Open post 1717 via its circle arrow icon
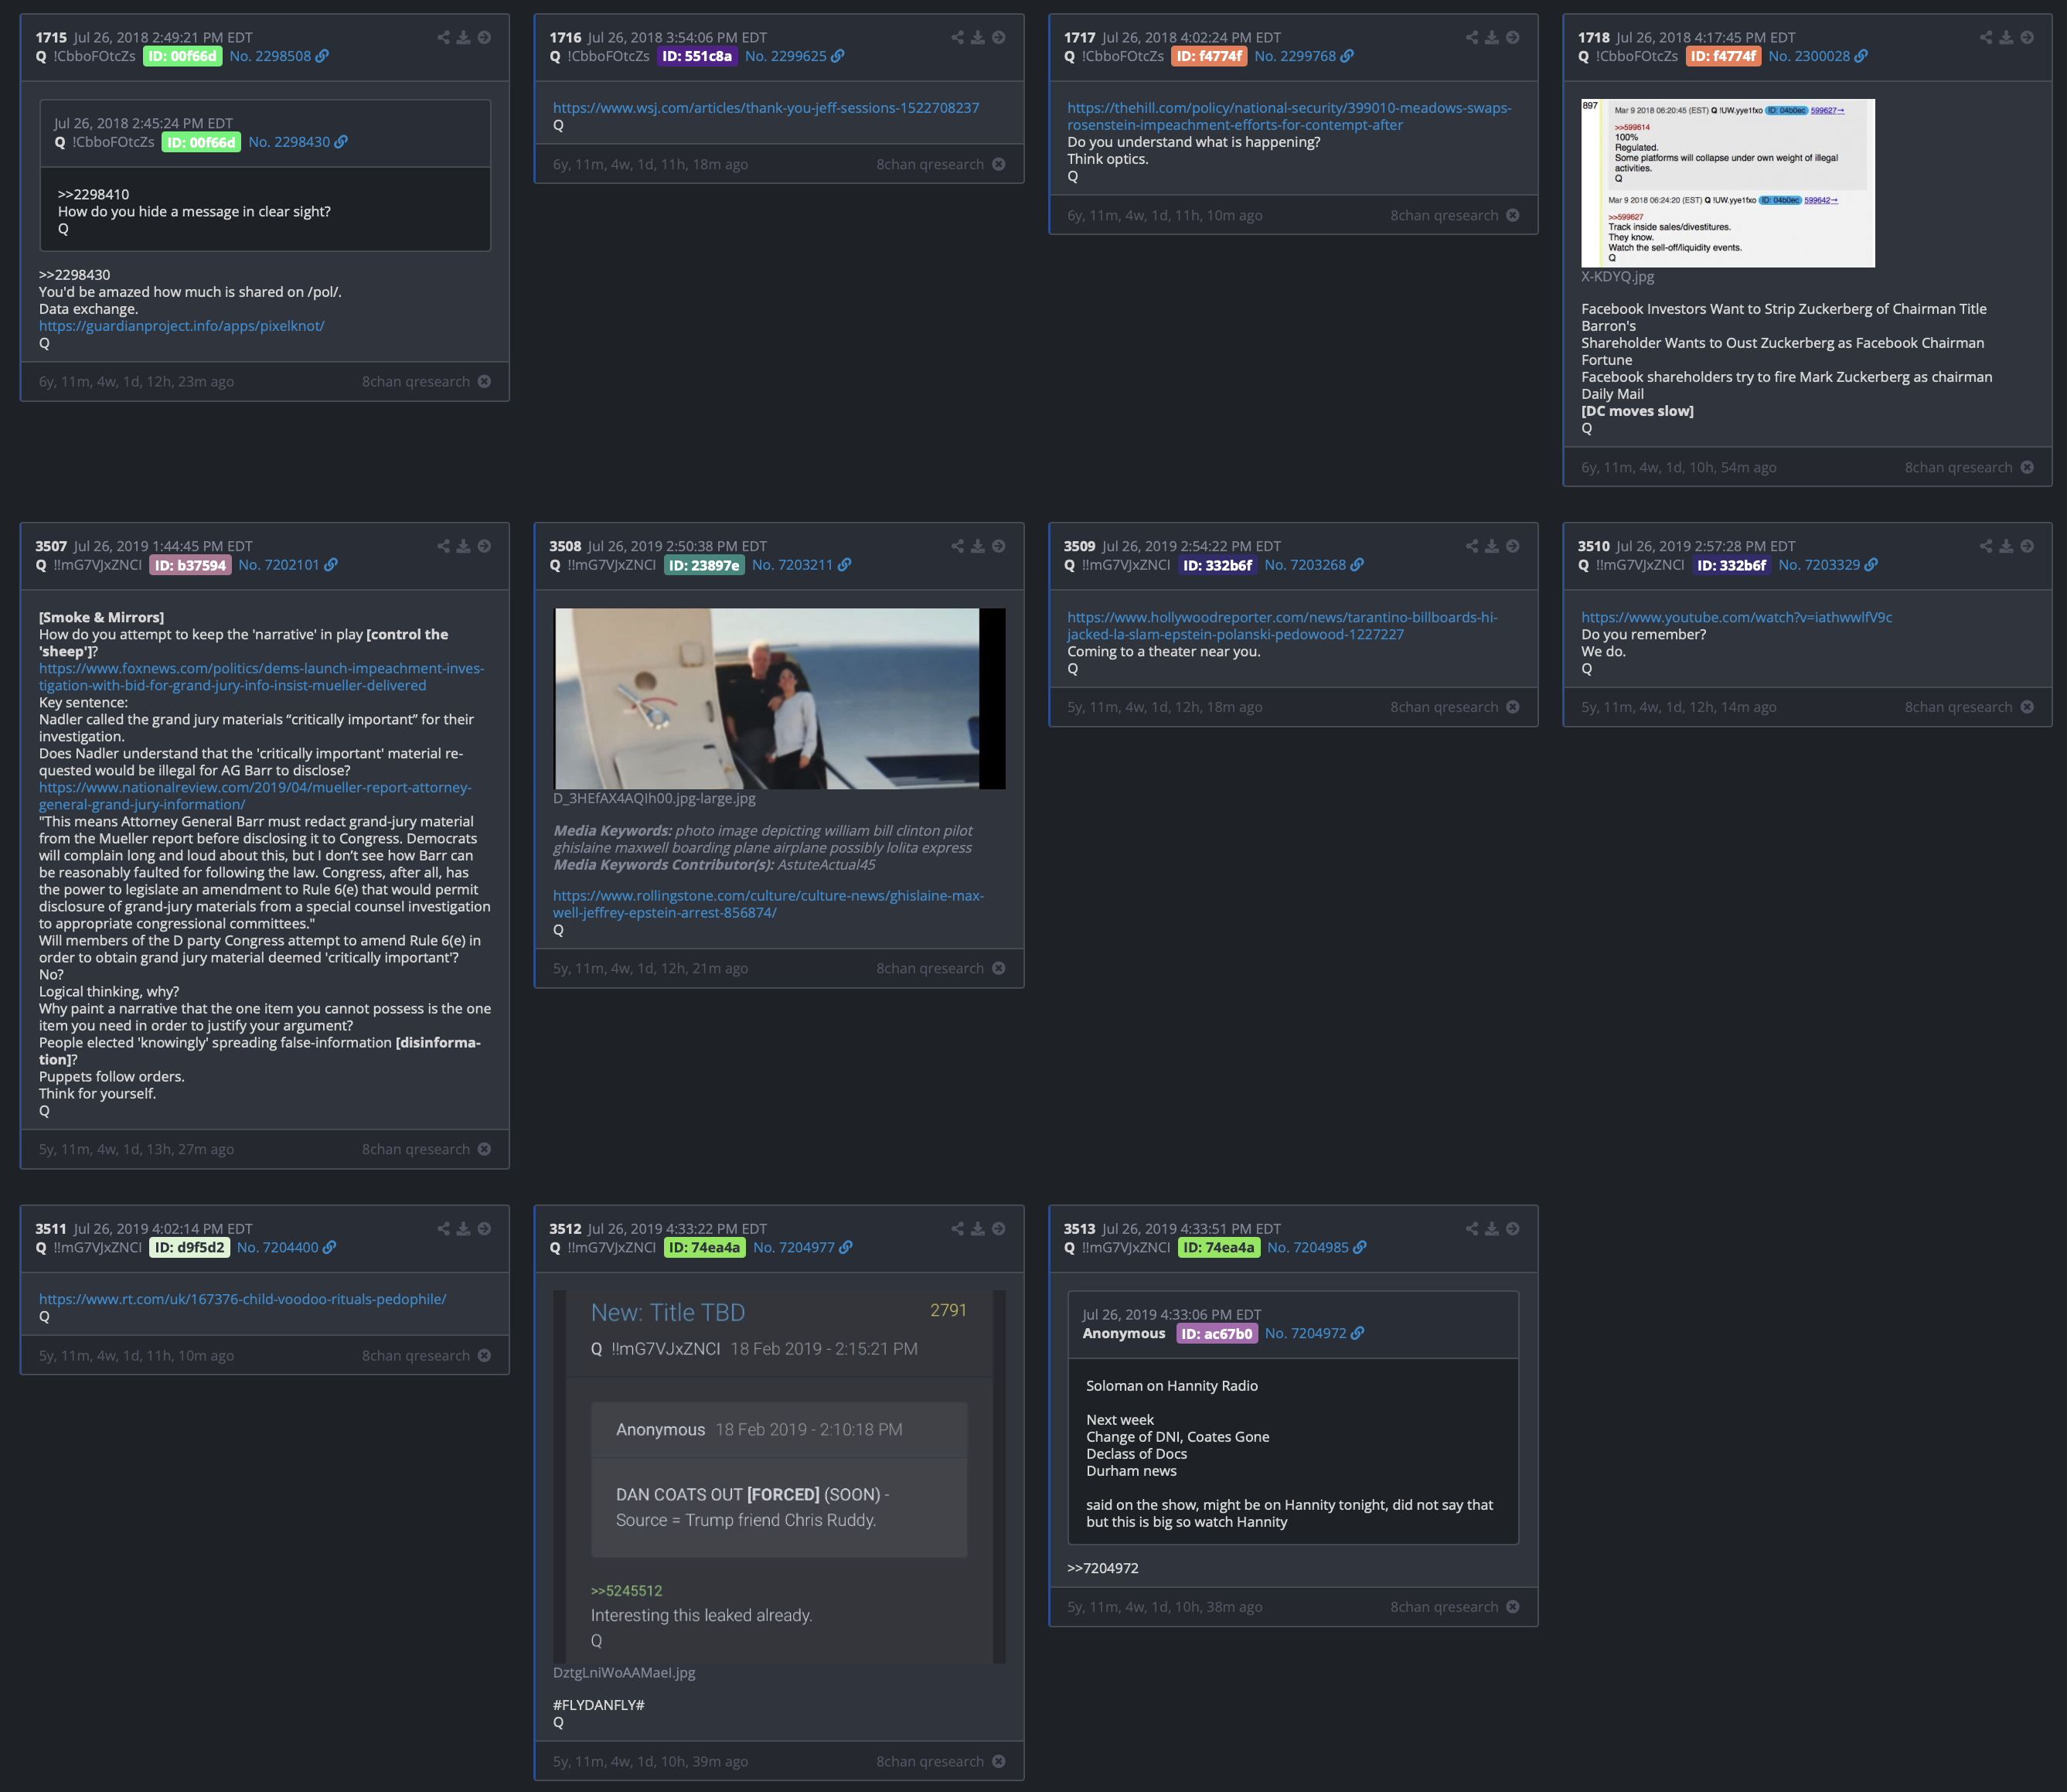Screen dimensions: 2067x1792 coord(1512,38)
